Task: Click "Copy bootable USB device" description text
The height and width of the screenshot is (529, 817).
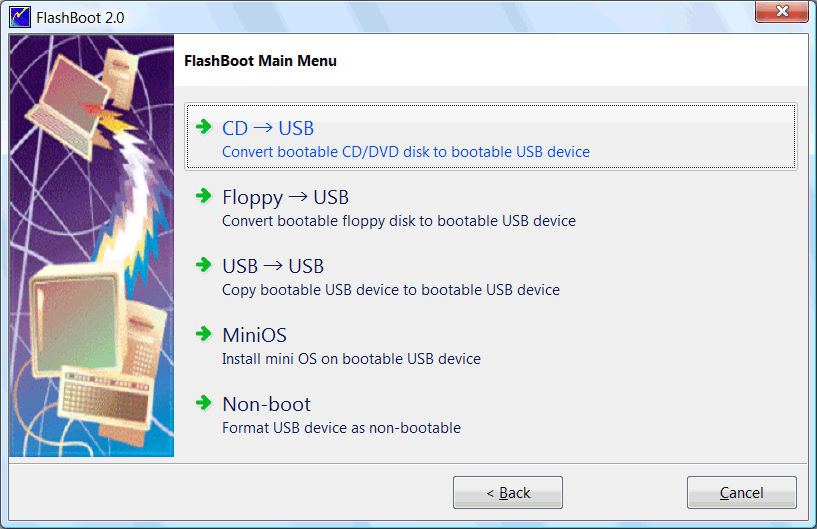Action: coord(390,290)
